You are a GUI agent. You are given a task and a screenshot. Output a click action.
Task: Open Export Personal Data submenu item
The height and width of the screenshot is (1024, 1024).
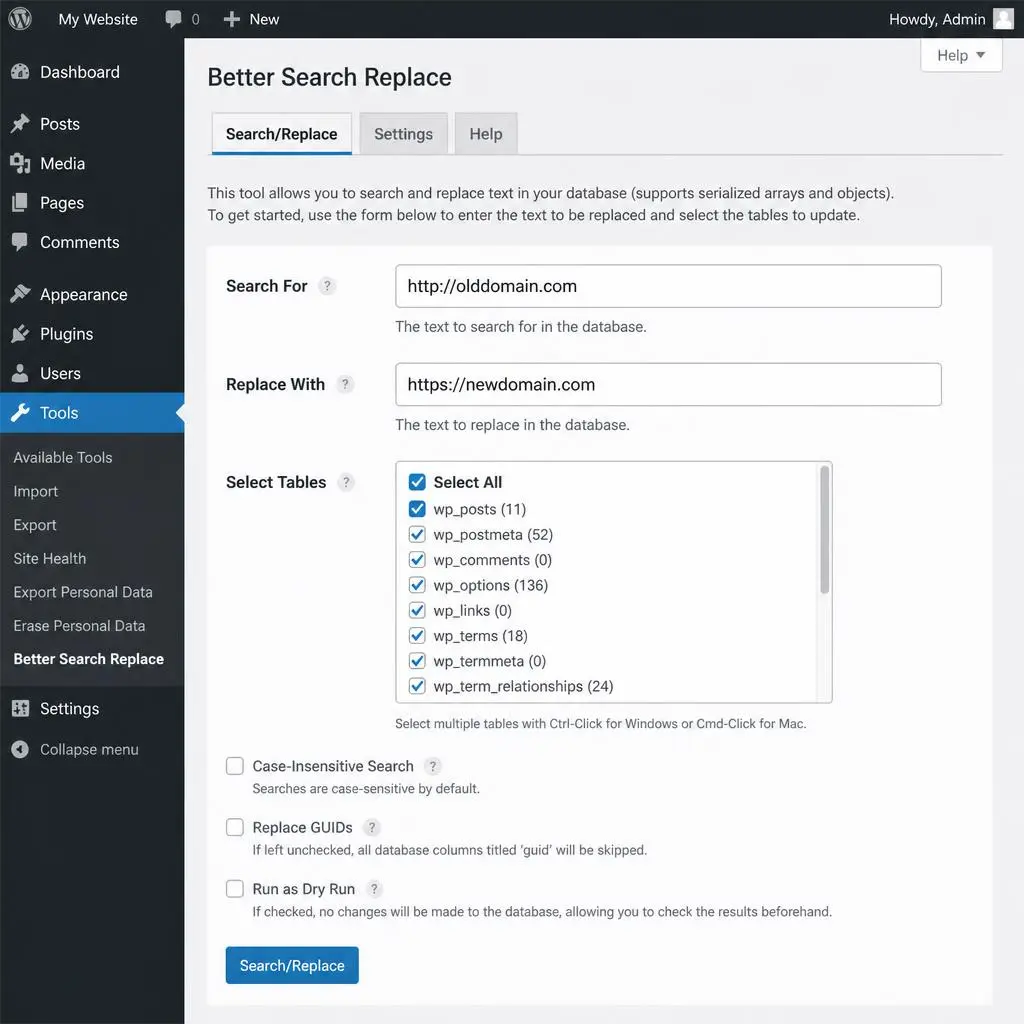coord(83,592)
